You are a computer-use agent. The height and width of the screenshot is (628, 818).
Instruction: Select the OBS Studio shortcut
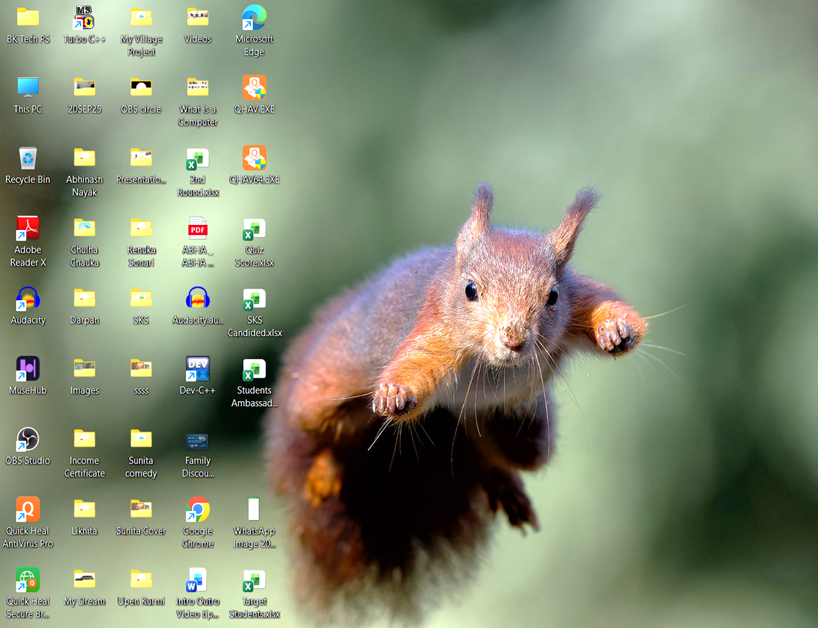click(x=28, y=439)
